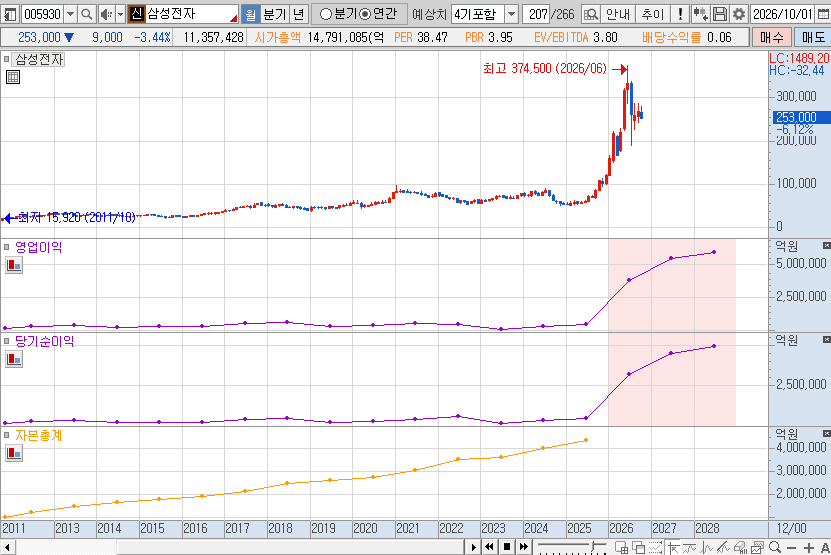This screenshot has width=831, height=555.
Task: Toggle the 영업이익 panel marker square
Action: [x=6, y=246]
